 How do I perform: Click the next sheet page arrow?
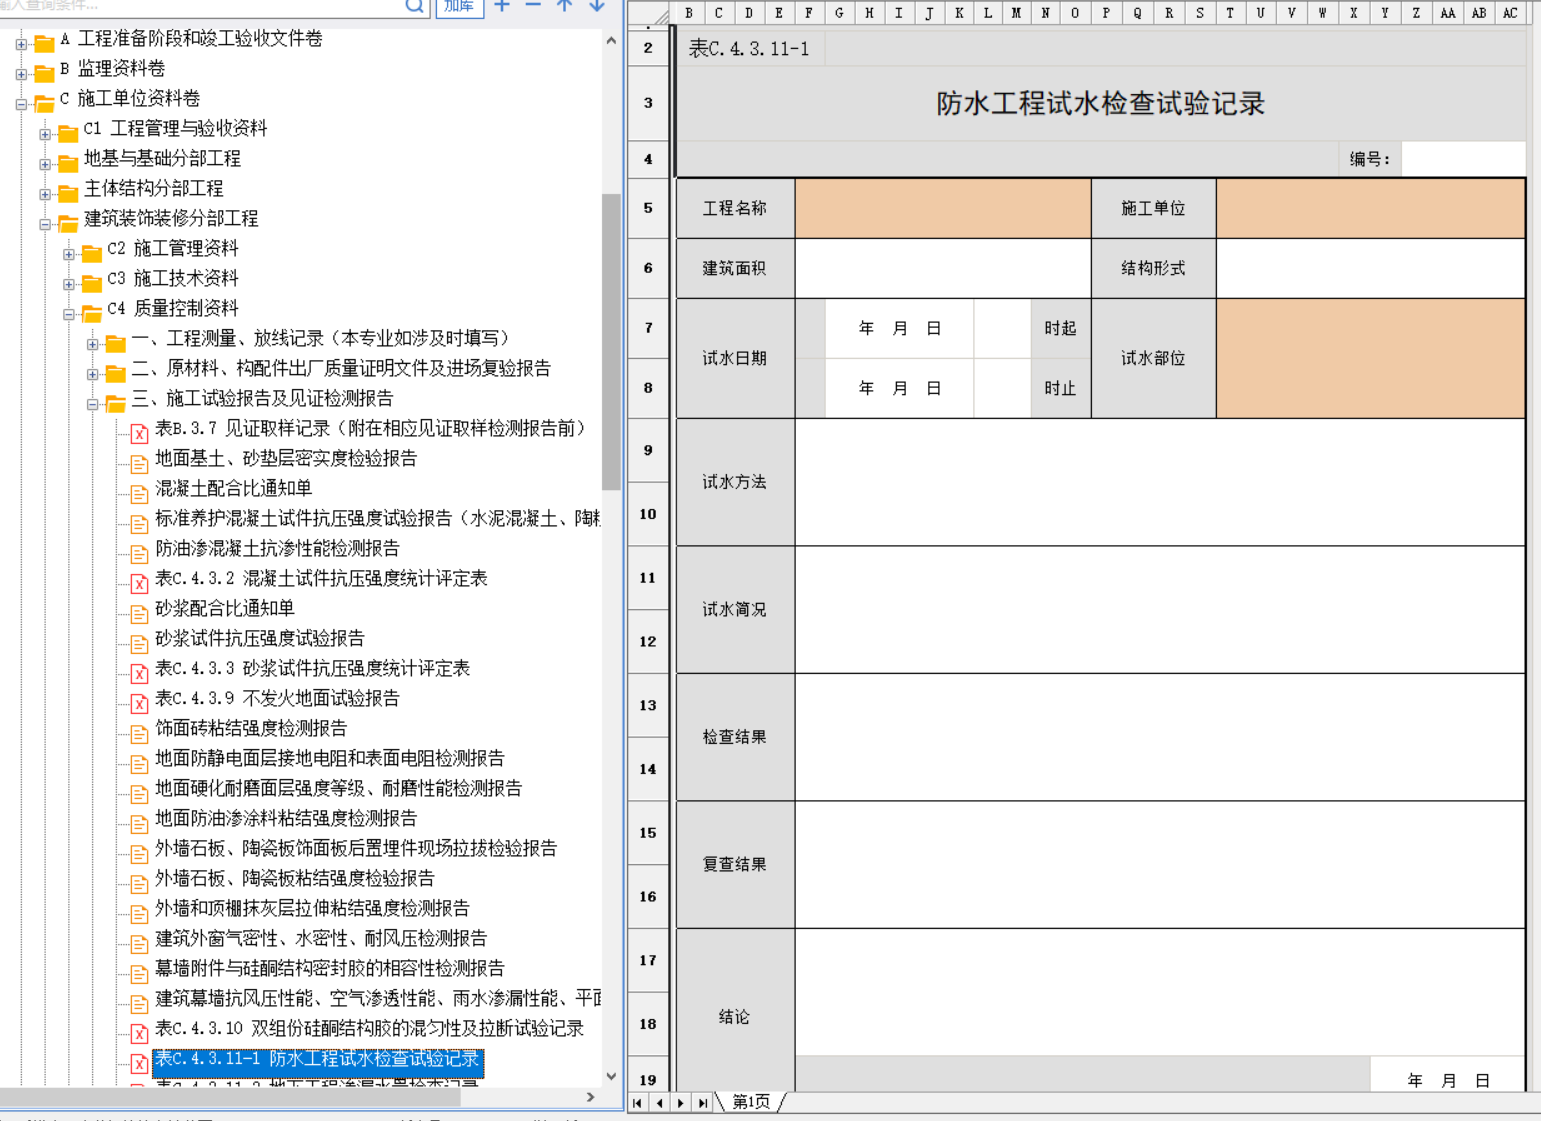pos(681,1102)
